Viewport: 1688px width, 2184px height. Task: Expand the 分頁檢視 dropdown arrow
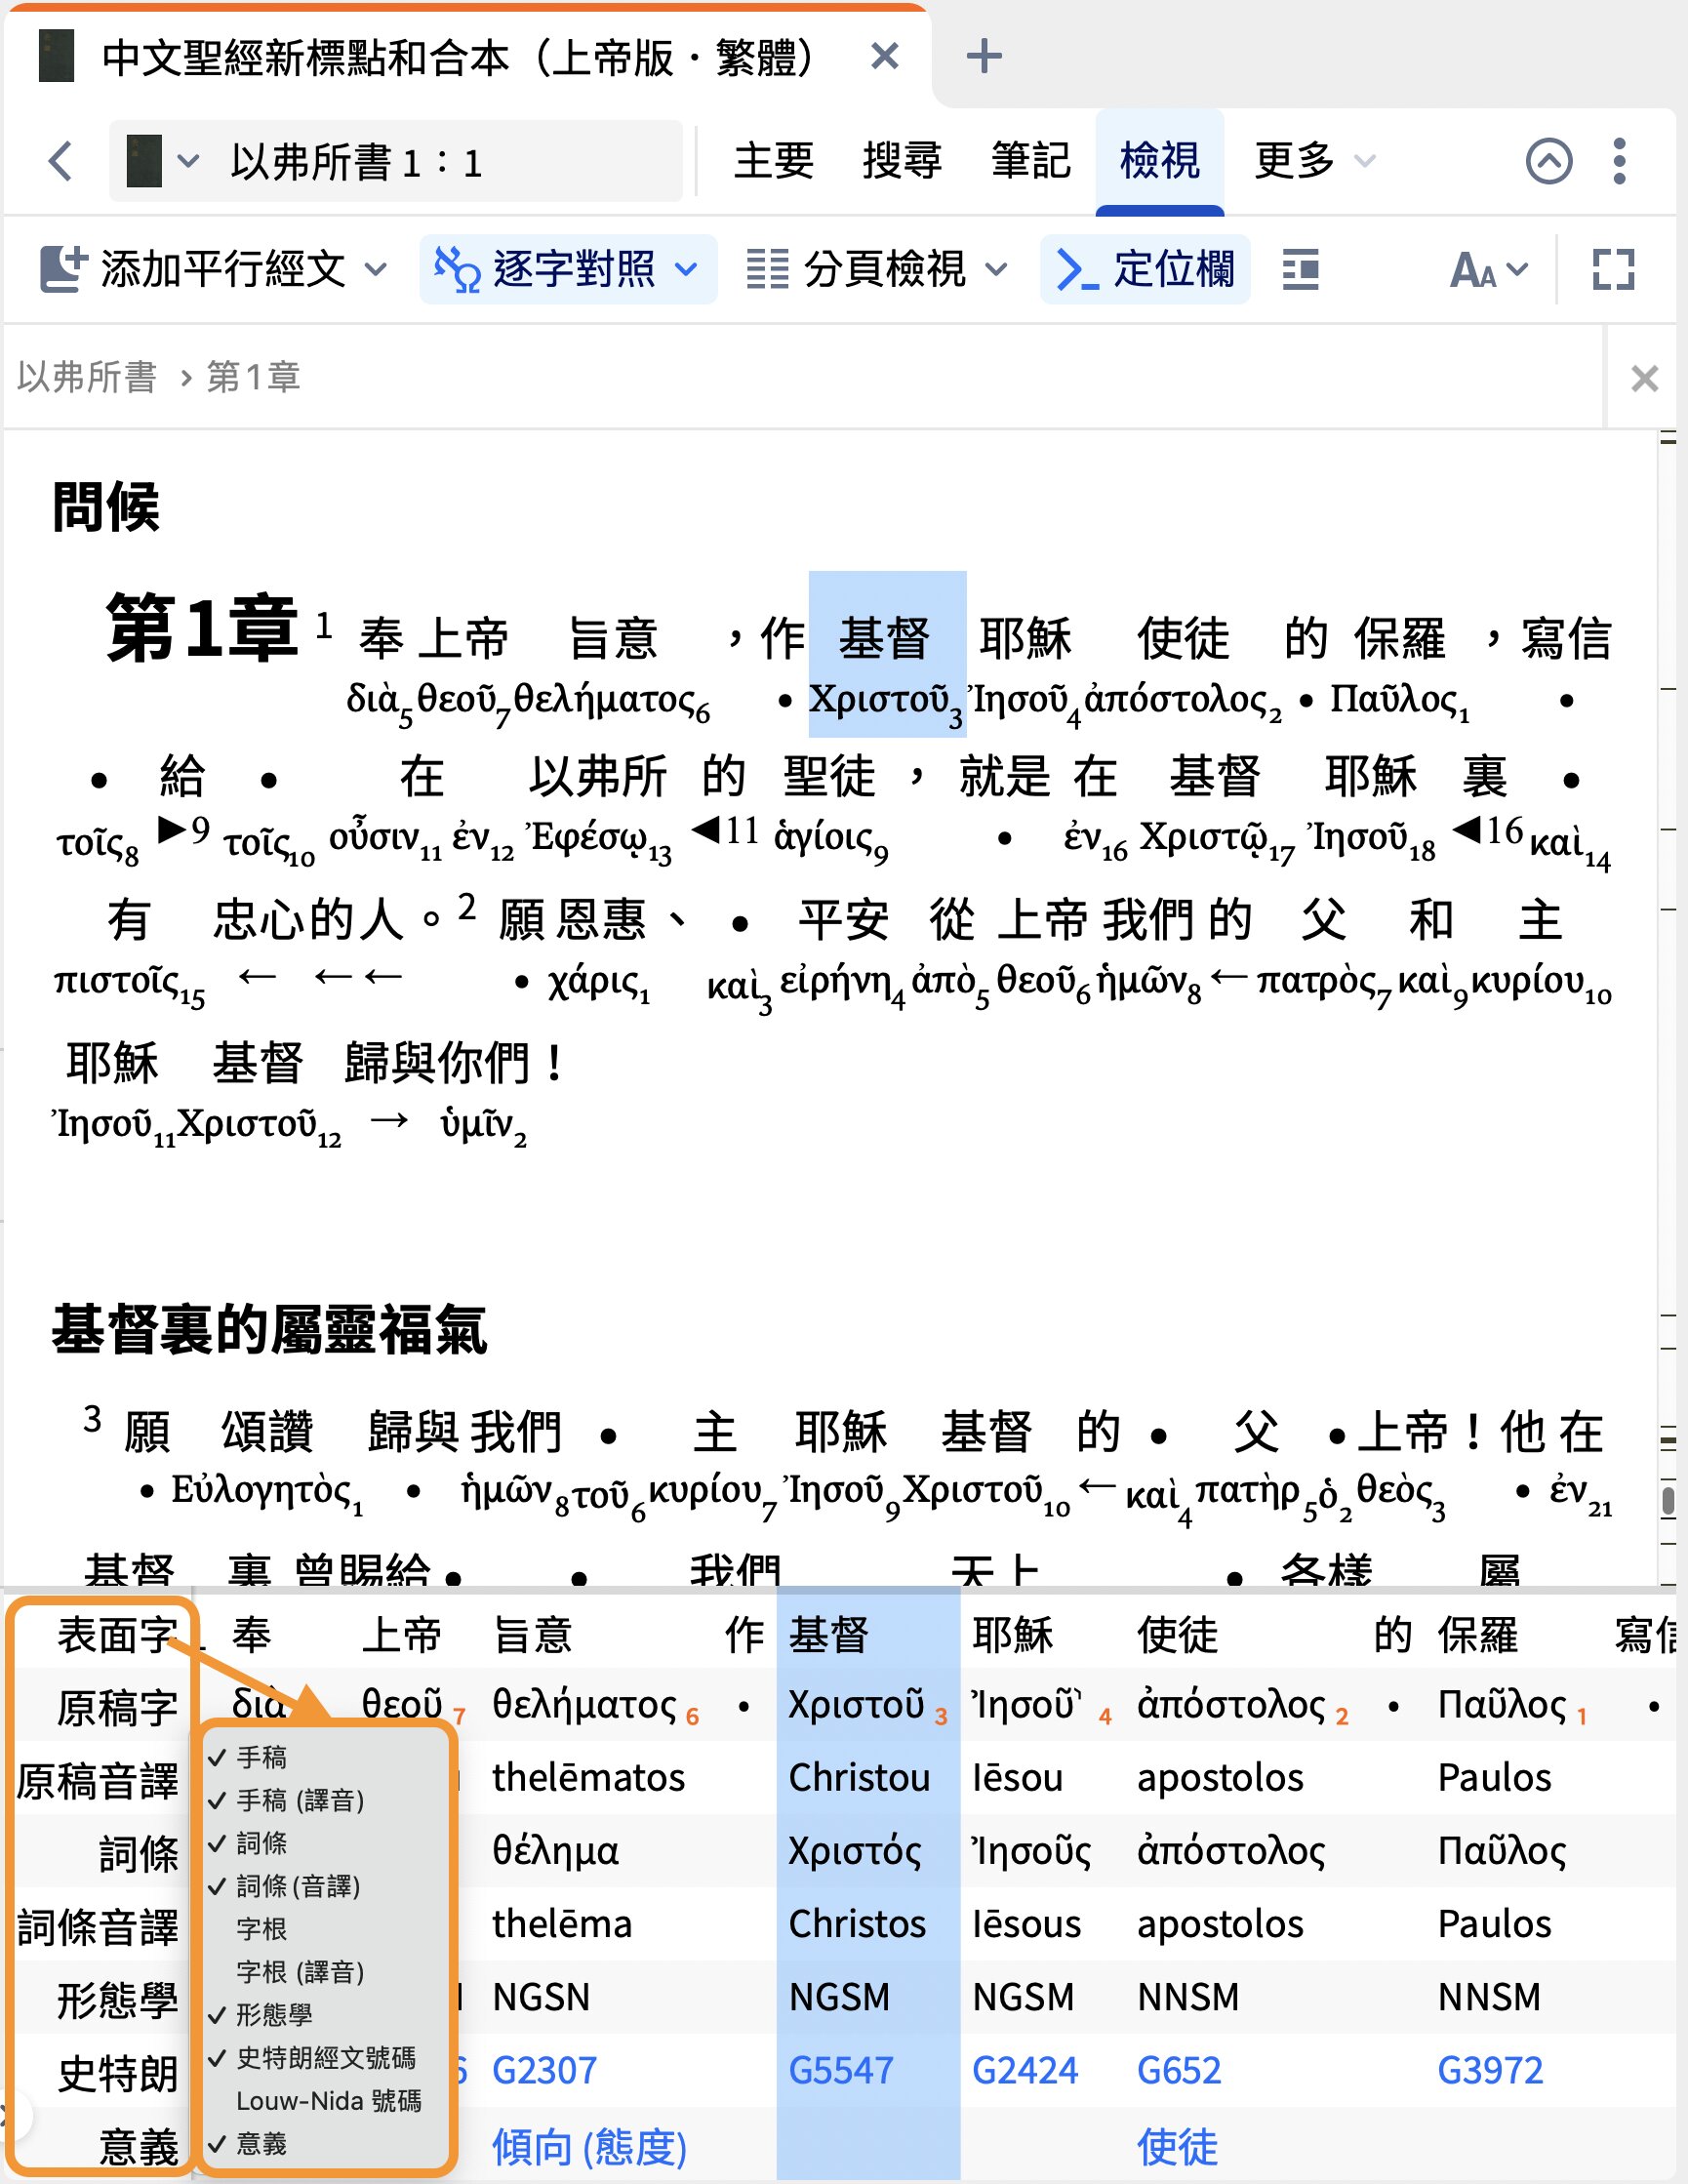[x=996, y=269]
